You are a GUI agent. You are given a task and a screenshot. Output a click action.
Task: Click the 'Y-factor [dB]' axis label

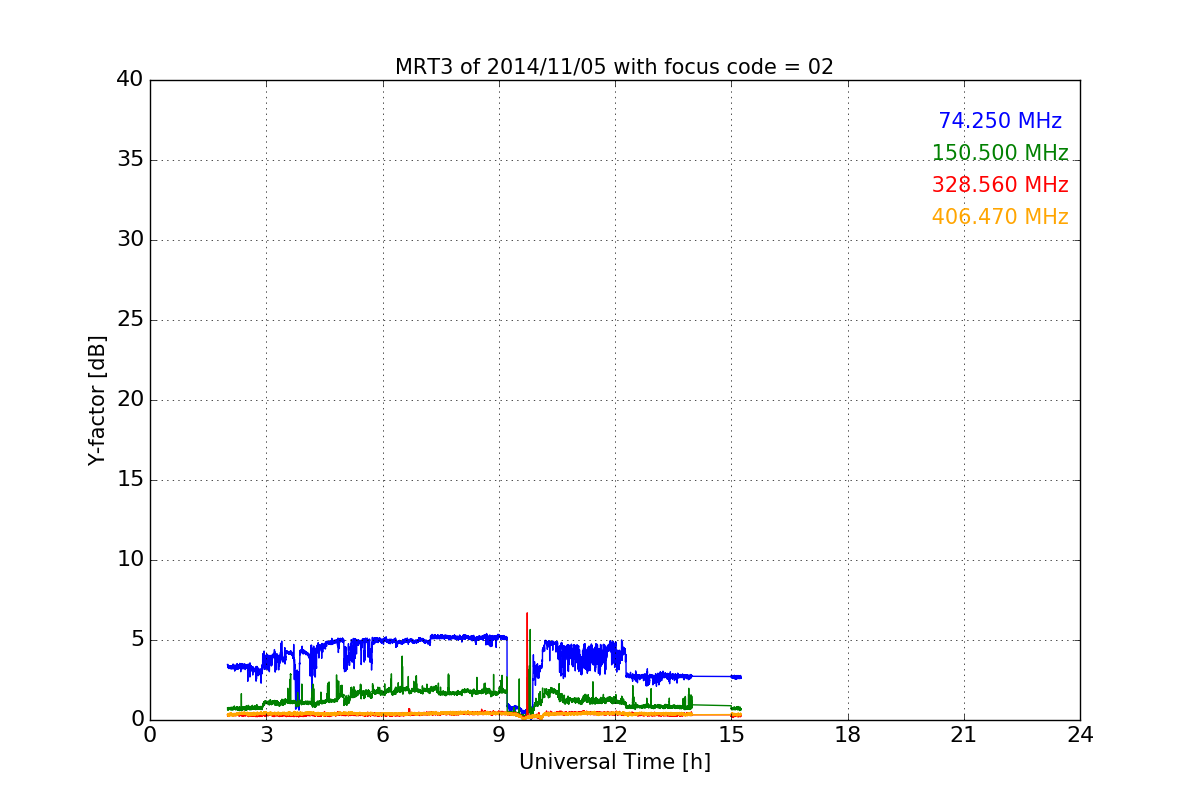point(97,400)
